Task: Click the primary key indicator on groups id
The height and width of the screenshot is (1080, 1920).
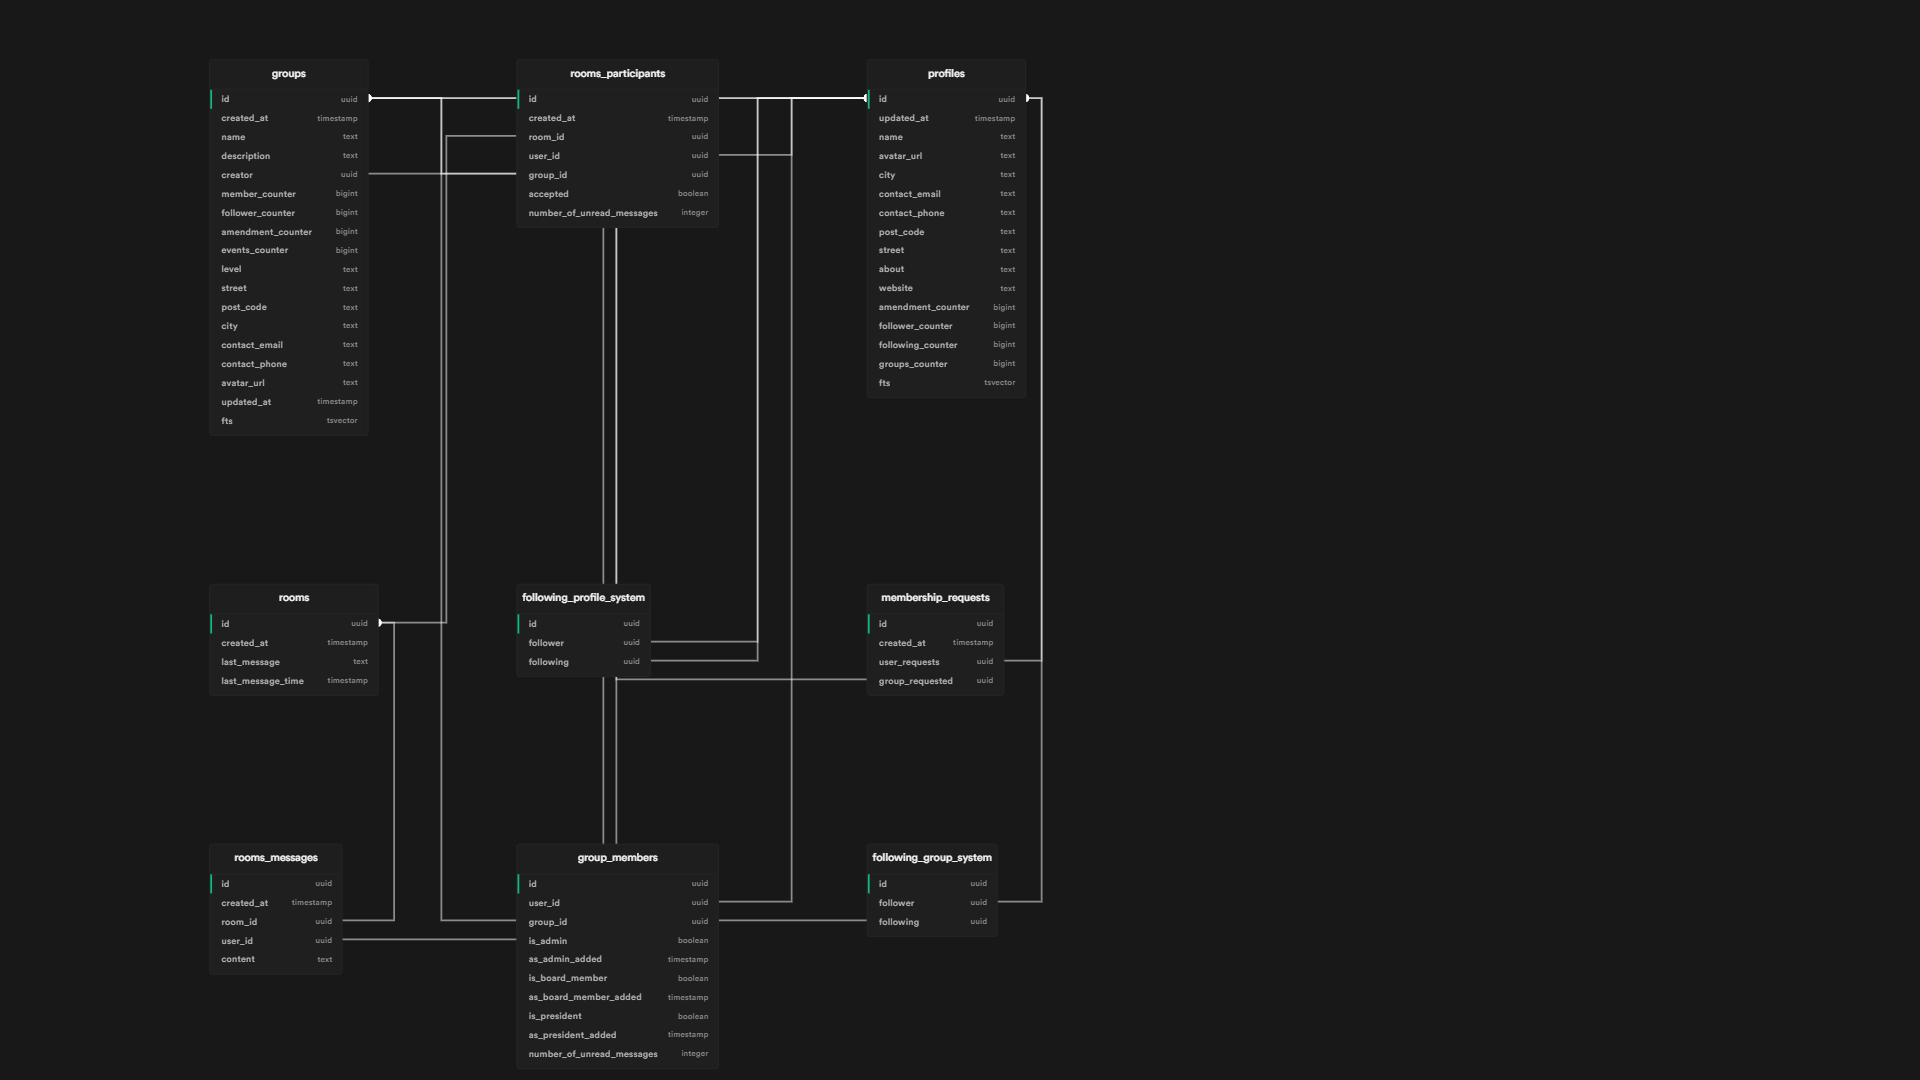Action: (x=212, y=99)
